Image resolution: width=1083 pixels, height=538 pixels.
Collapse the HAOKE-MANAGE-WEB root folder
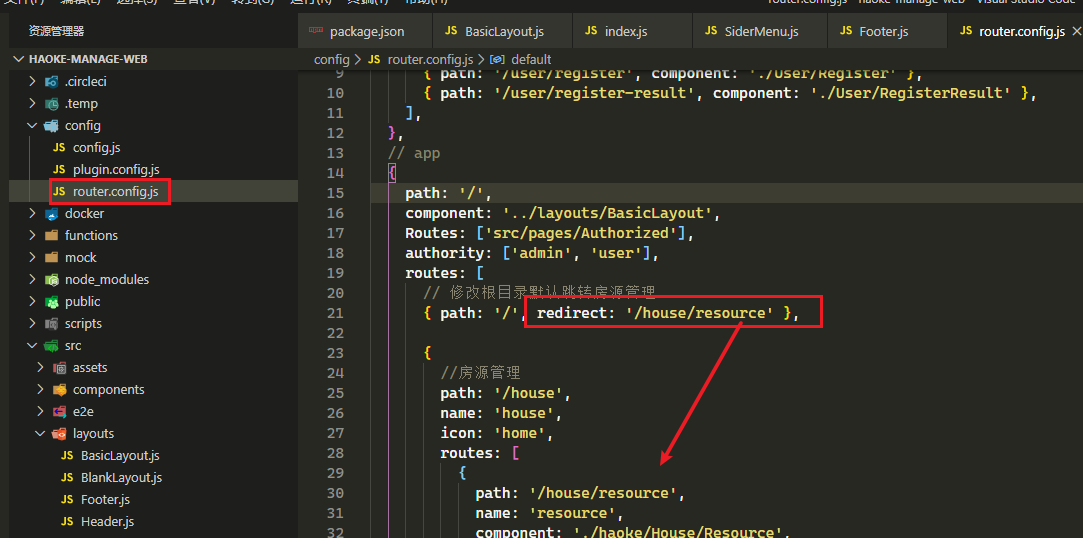[19, 59]
